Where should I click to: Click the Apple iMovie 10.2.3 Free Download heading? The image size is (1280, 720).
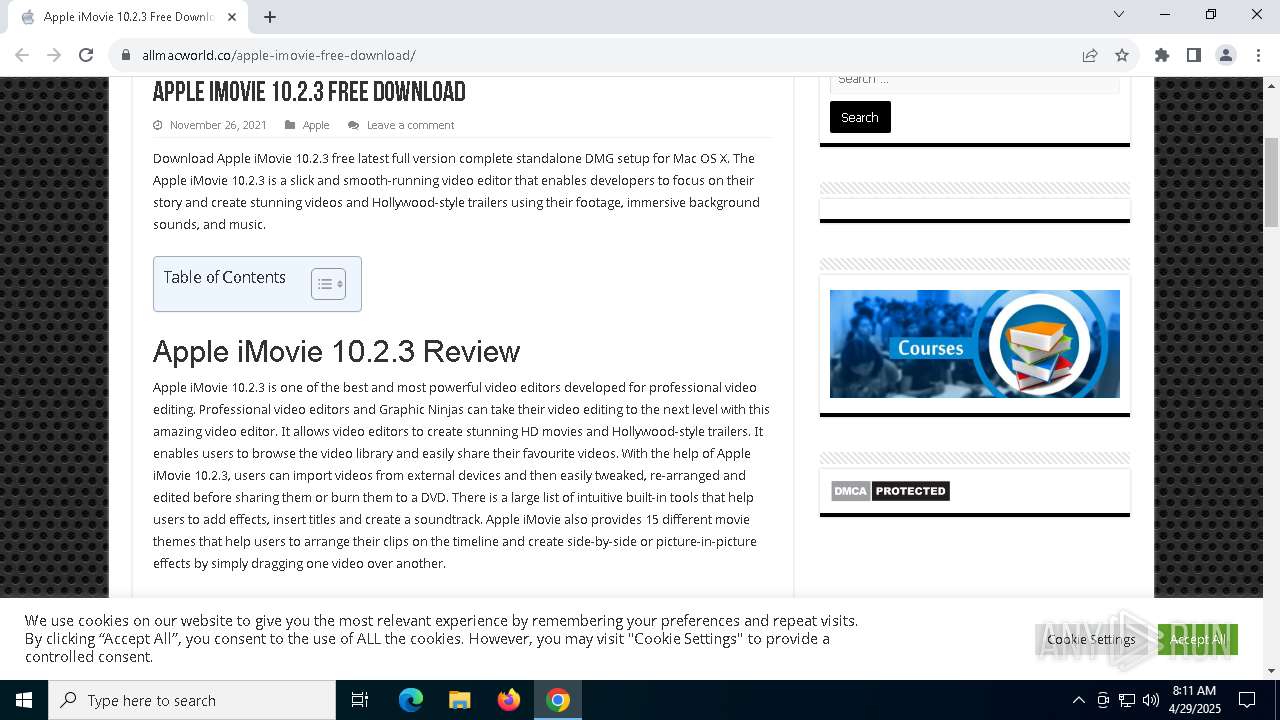click(309, 92)
